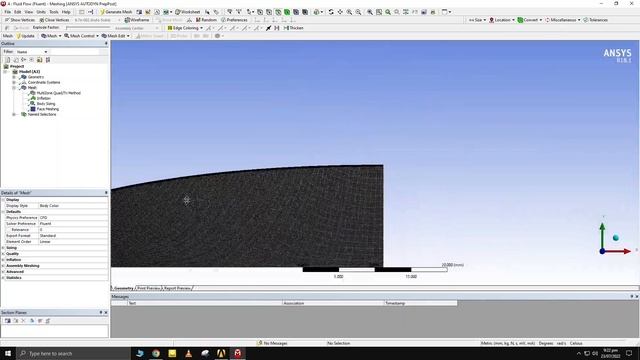Select the Body Sizing item
640x360 pixels.
[46, 103]
